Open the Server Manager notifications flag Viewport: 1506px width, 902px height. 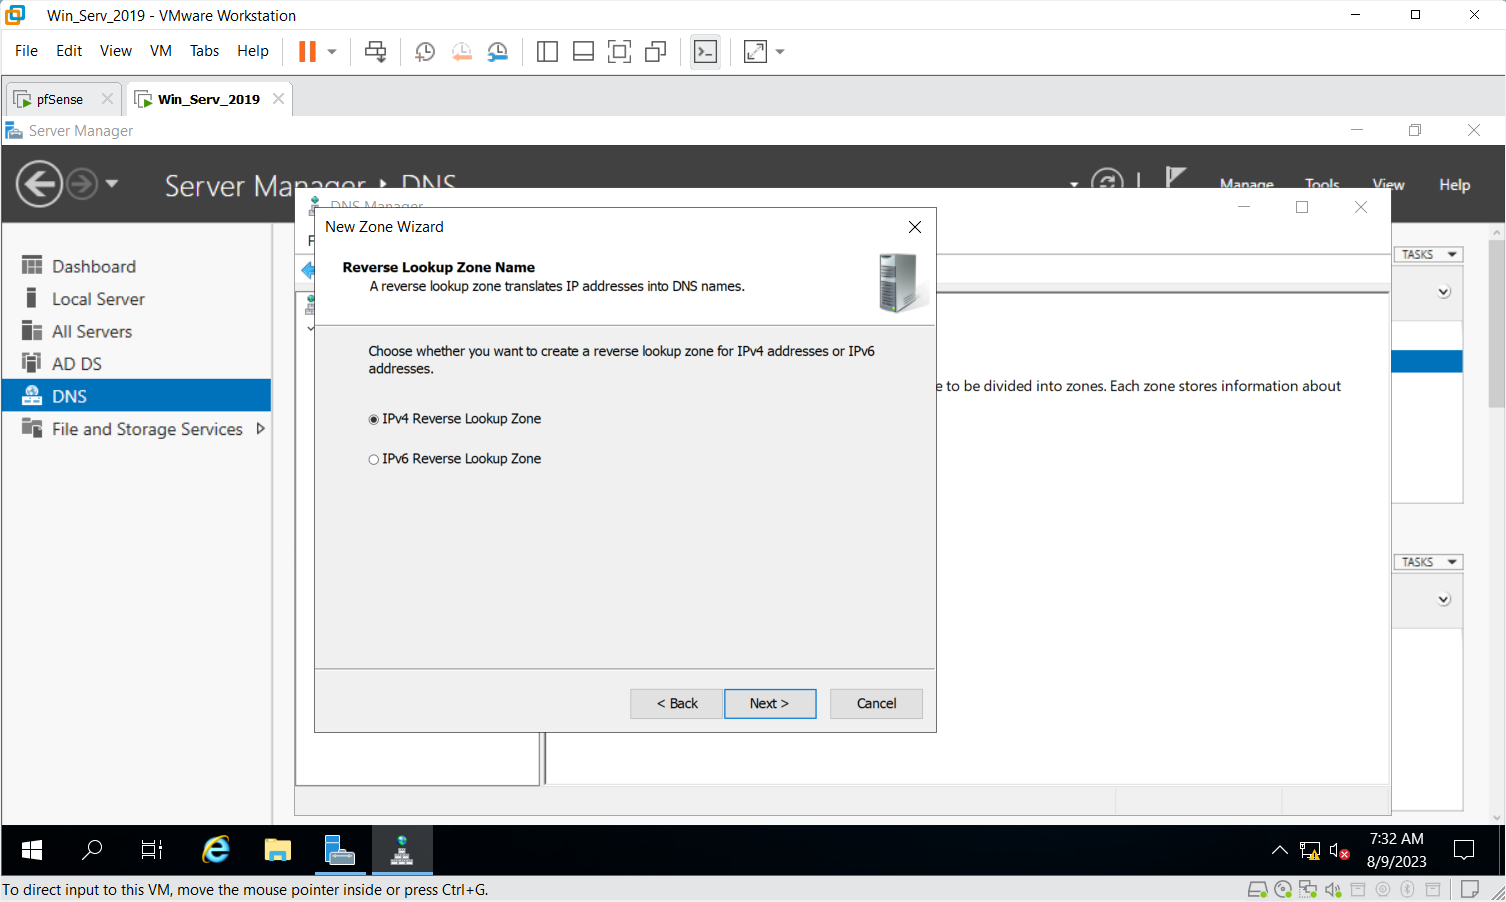tap(1175, 178)
